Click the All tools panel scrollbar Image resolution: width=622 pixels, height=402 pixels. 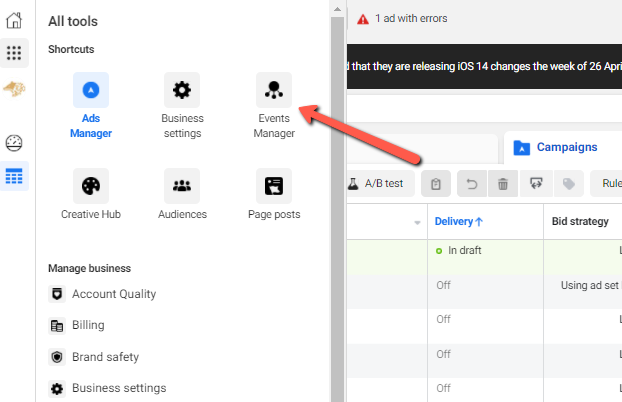338,208
